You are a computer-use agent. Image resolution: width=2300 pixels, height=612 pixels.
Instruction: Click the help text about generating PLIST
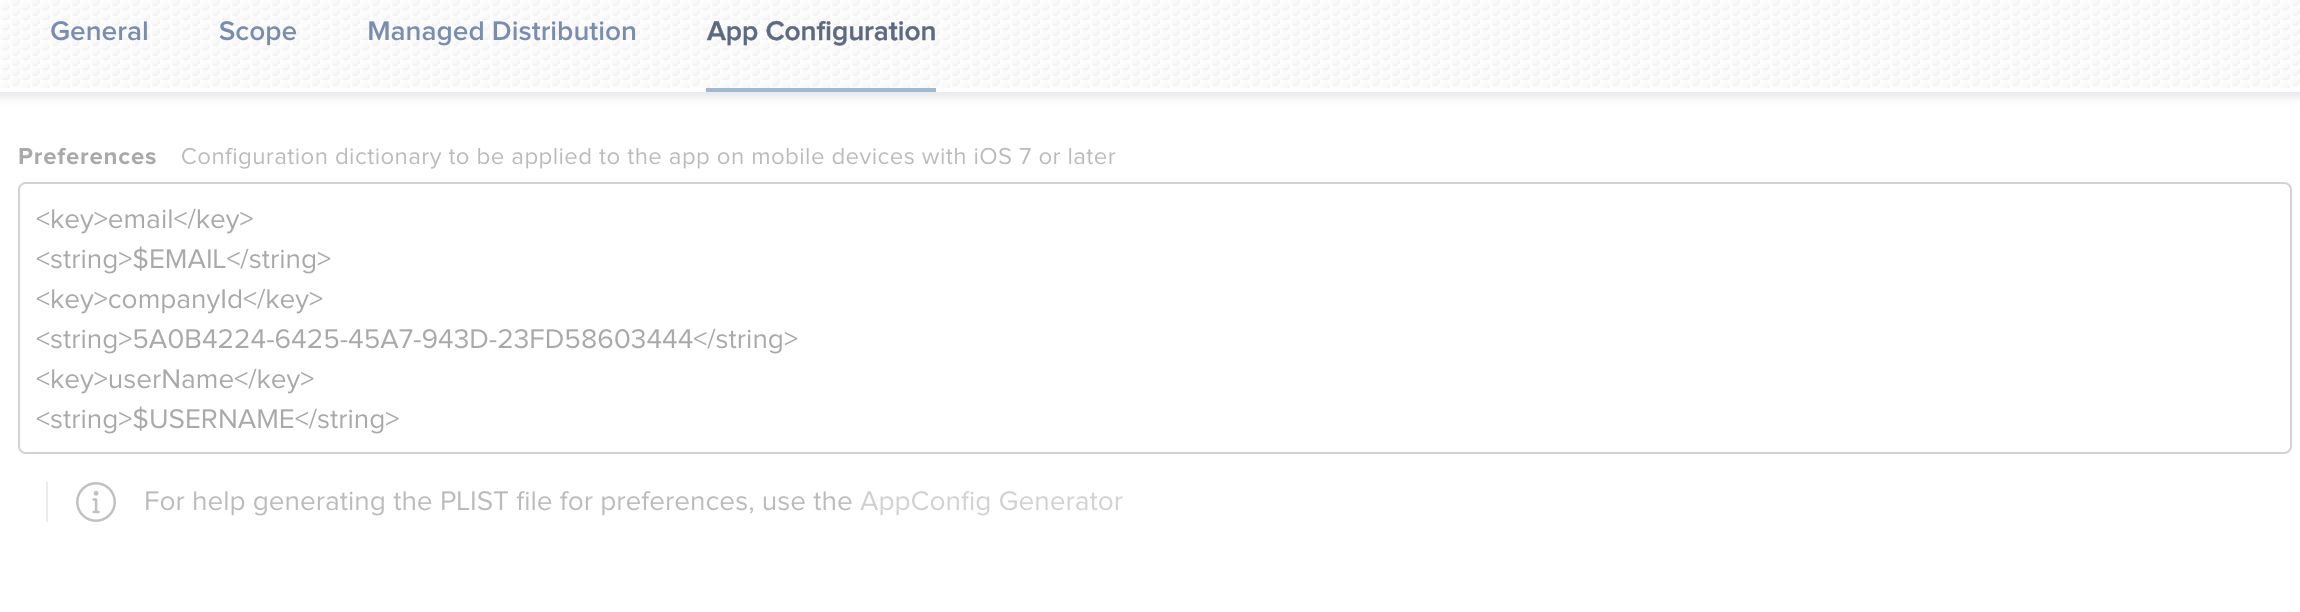coord(633,501)
